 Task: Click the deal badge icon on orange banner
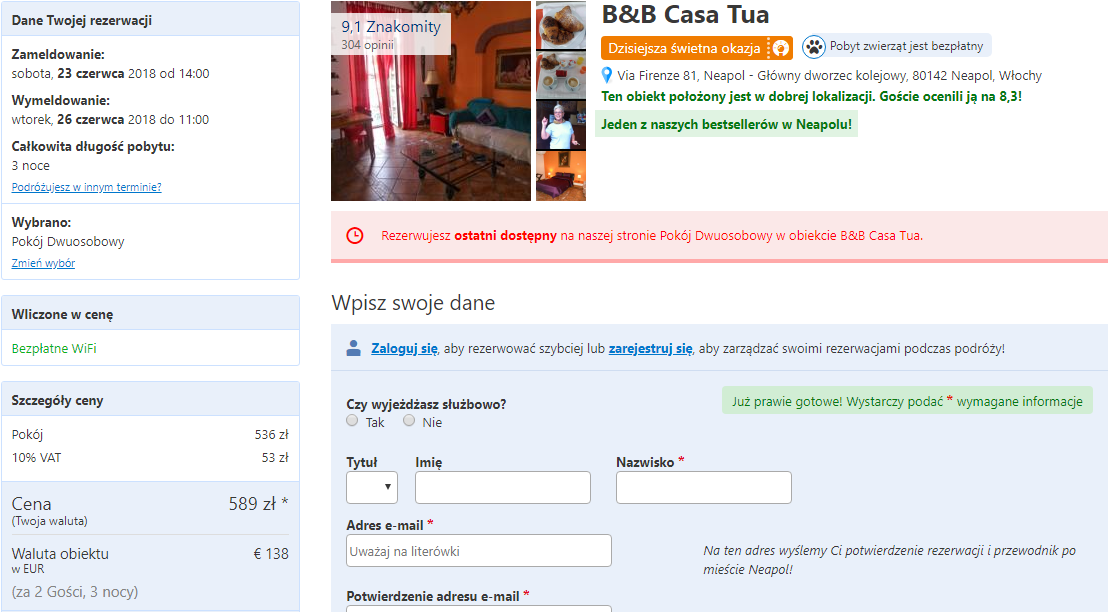pyautogui.click(x=780, y=48)
